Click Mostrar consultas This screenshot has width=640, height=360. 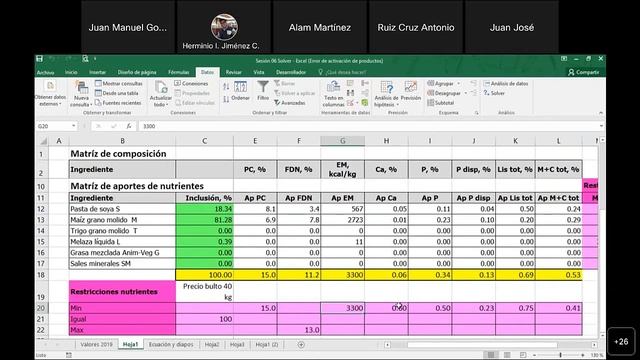tap(119, 83)
